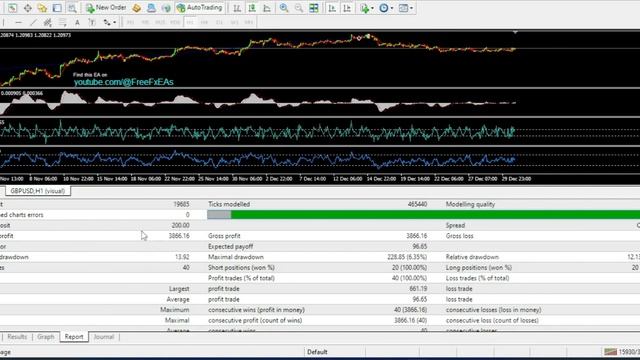The height and width of the screenshot is (360, 640).
Task: Switch to the M5 timeframe
Action: pyautogui.click(x=145, y=22)
